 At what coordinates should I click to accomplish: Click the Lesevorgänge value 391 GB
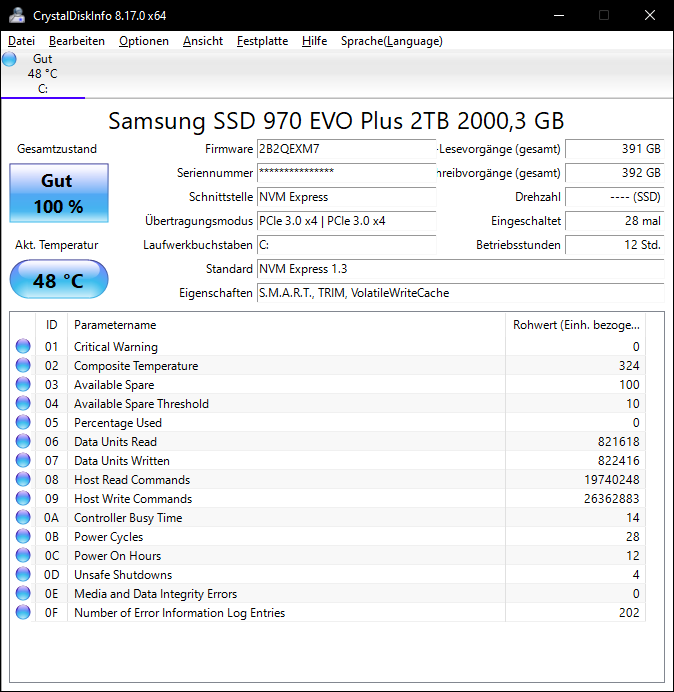(614, 149)
